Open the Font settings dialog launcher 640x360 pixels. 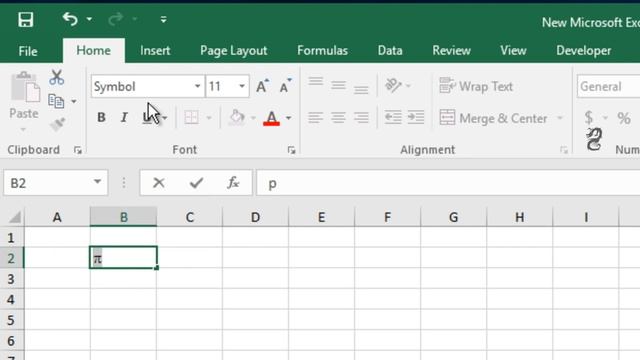(291, 150)
